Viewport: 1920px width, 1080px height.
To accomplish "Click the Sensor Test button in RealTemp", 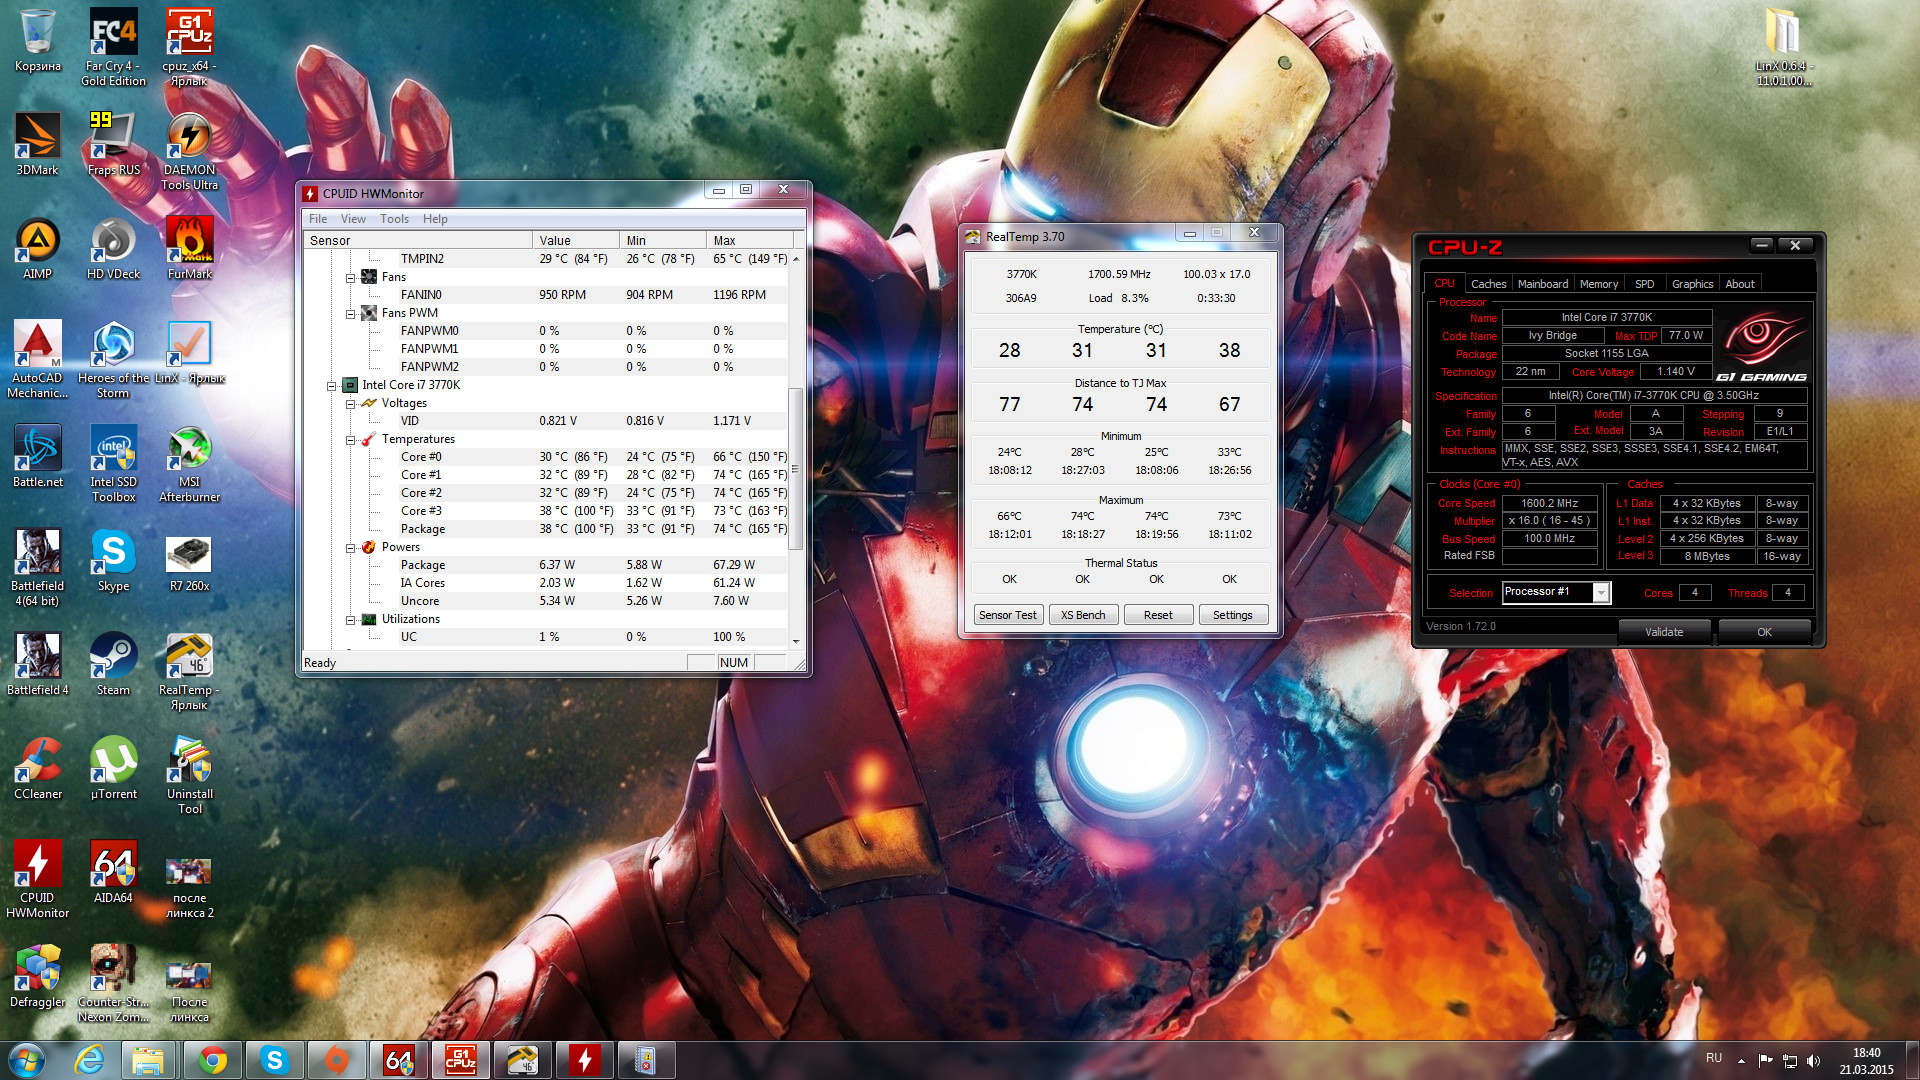I will tap(1007, 615).
